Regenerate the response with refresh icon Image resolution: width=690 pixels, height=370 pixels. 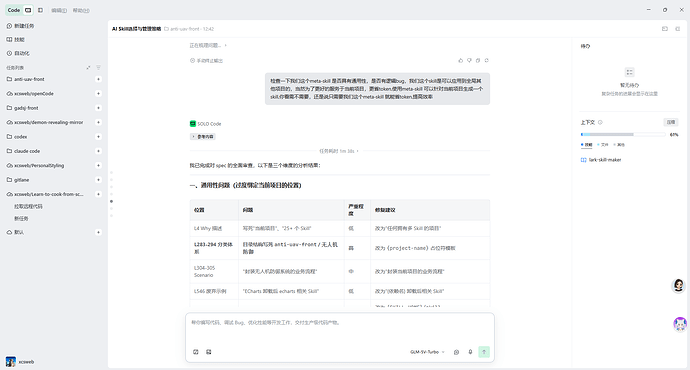tap(486, 60)
